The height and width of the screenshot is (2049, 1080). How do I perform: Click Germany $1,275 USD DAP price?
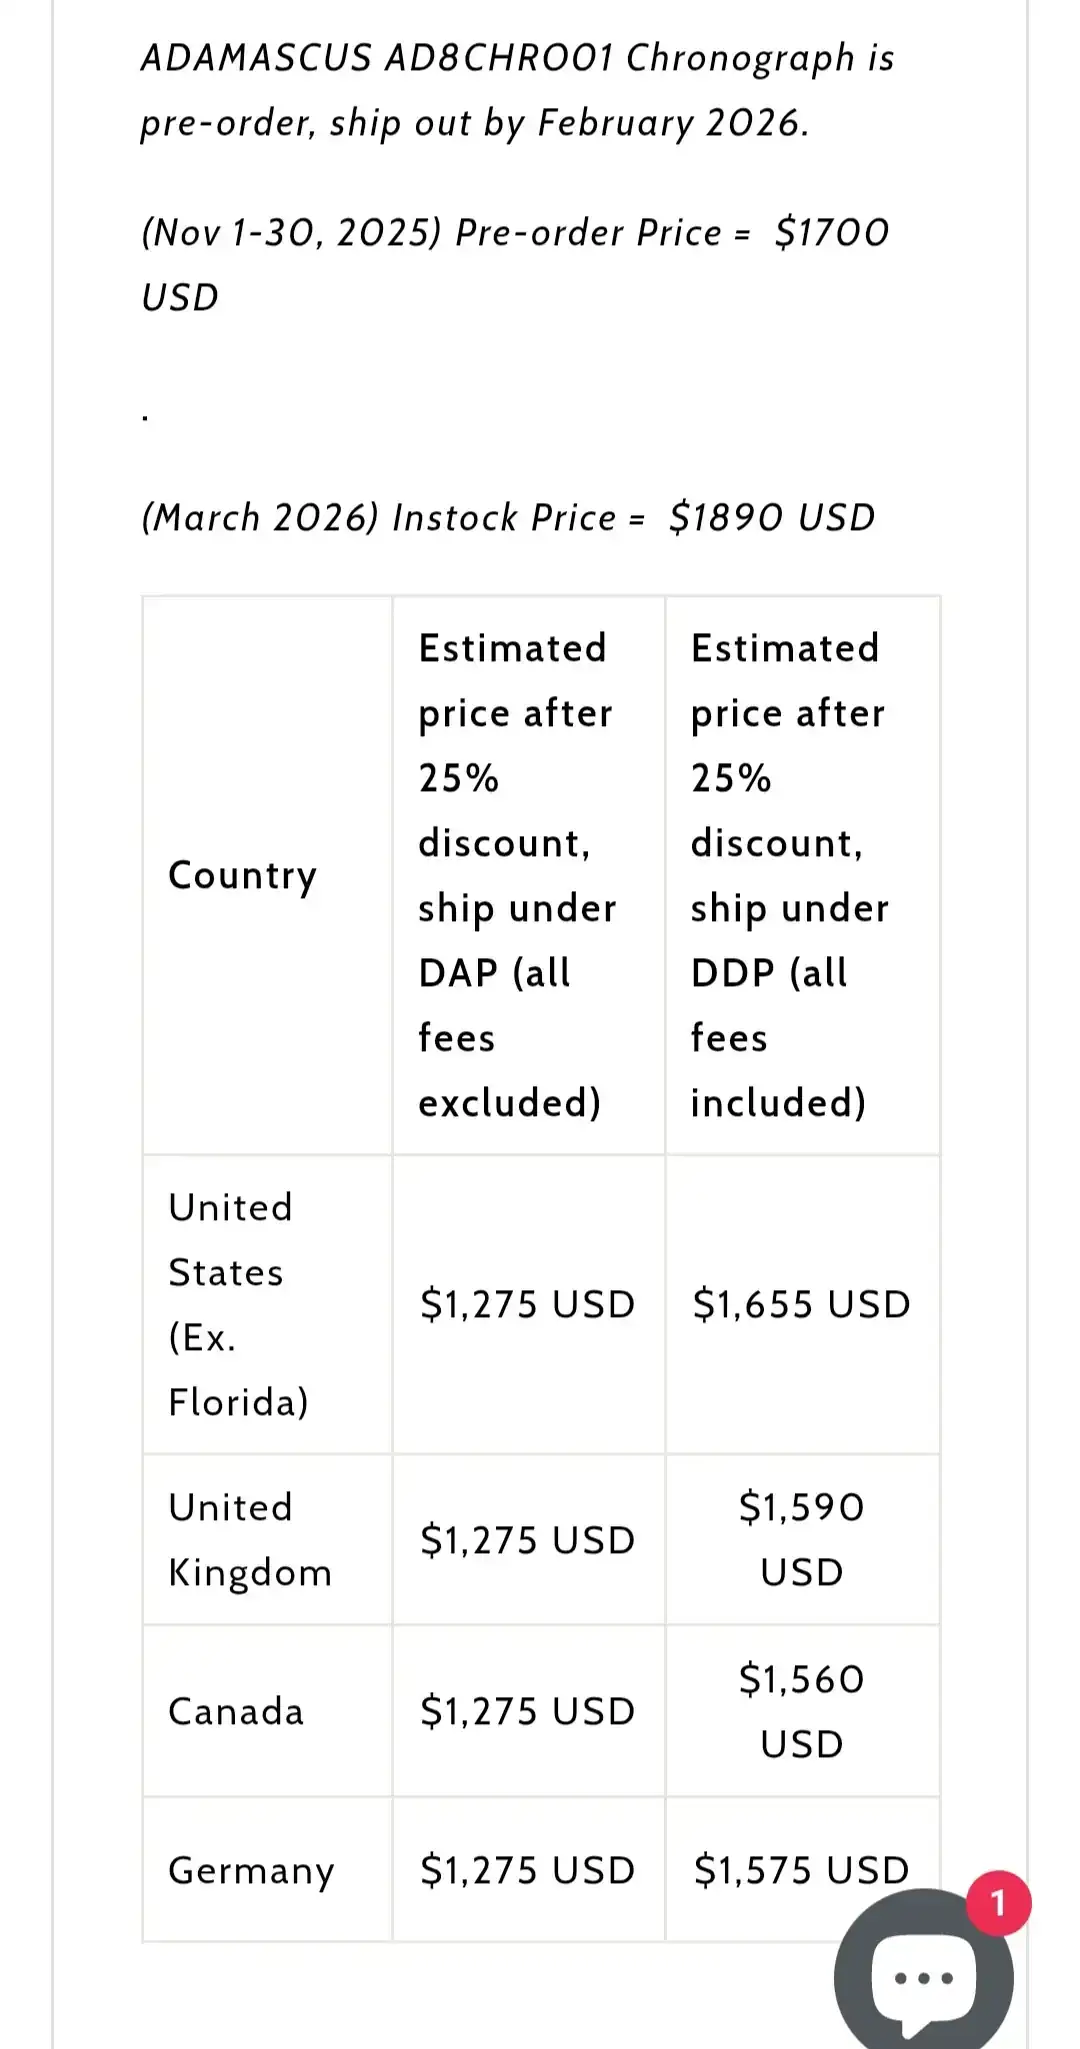(527, 1870)
